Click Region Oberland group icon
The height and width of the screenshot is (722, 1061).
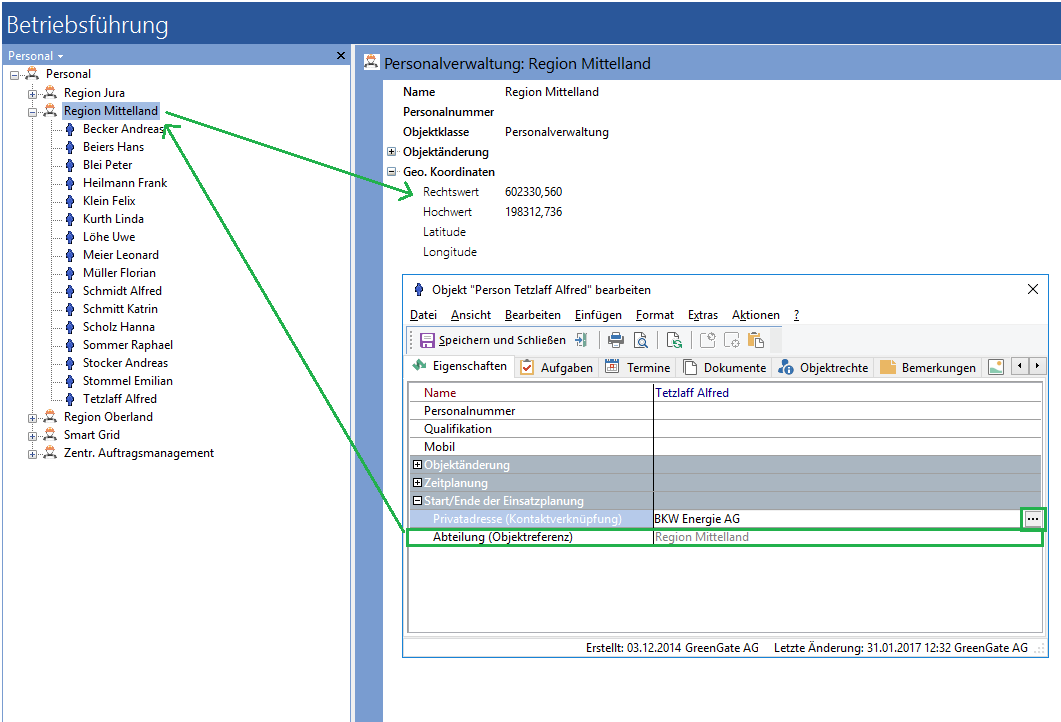(50, 416)
